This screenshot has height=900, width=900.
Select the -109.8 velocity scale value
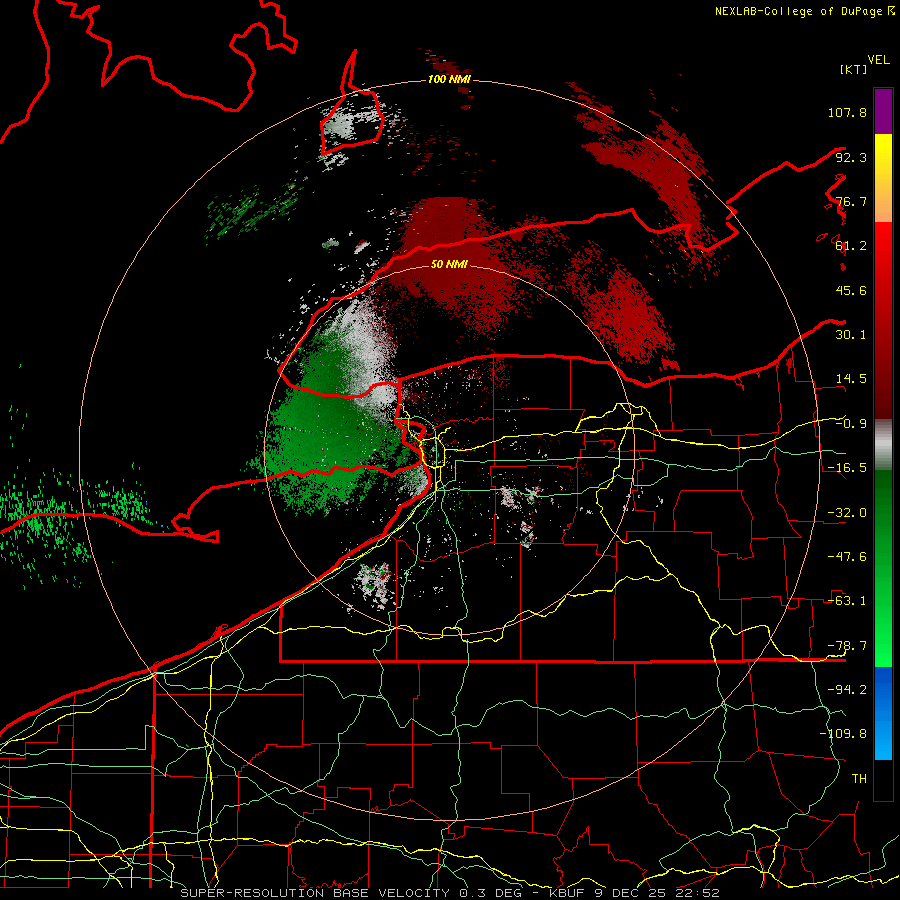click(x=843, y=734)
